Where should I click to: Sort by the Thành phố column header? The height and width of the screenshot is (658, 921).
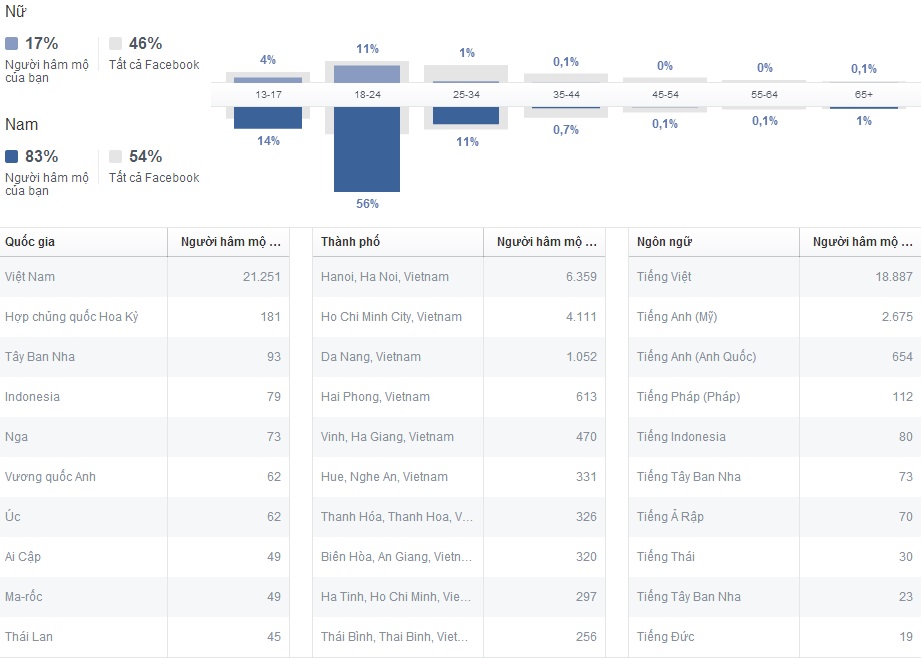pos(351,242)
